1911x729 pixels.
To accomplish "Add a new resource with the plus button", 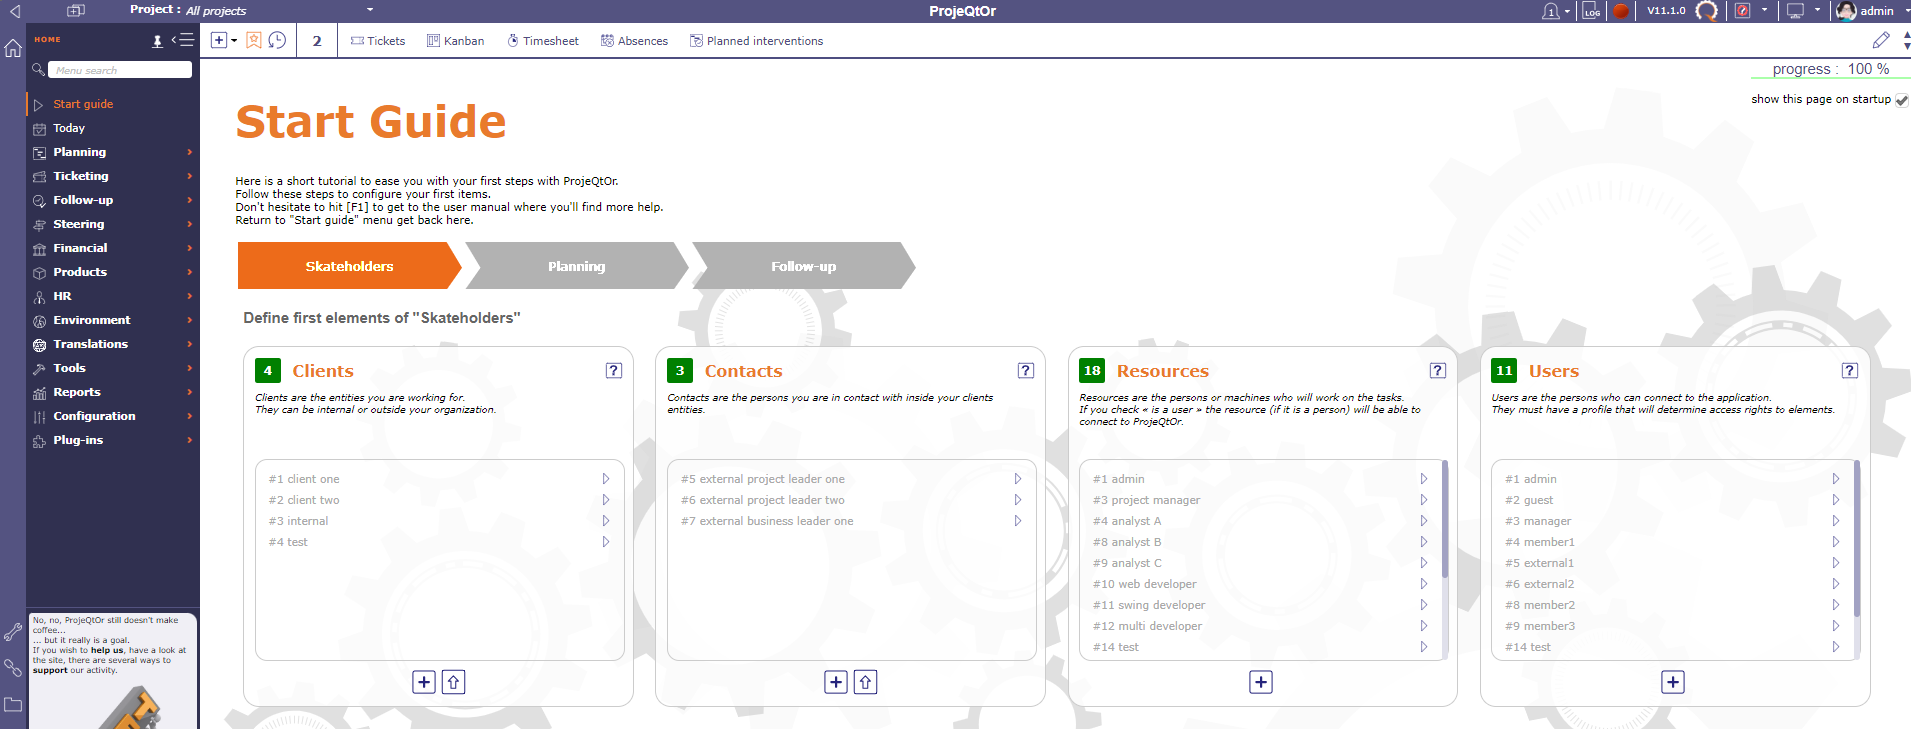I will click(x=1261, y=682).
